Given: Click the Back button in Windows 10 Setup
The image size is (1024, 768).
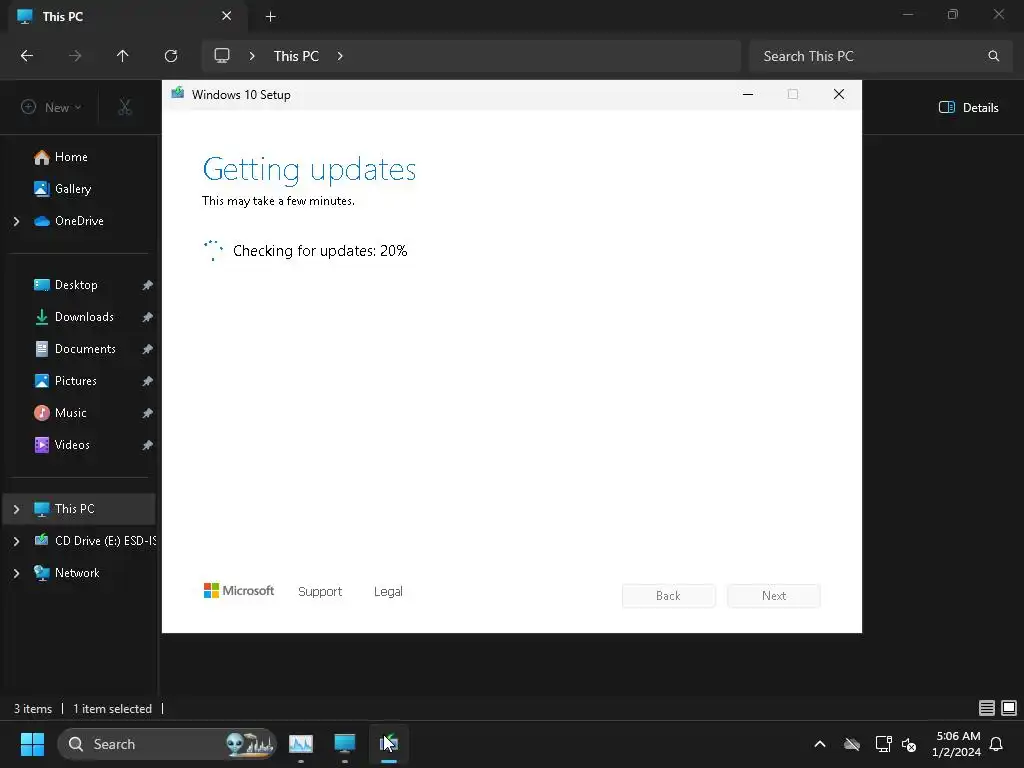Looking at the screenshot, I should 669,596.
